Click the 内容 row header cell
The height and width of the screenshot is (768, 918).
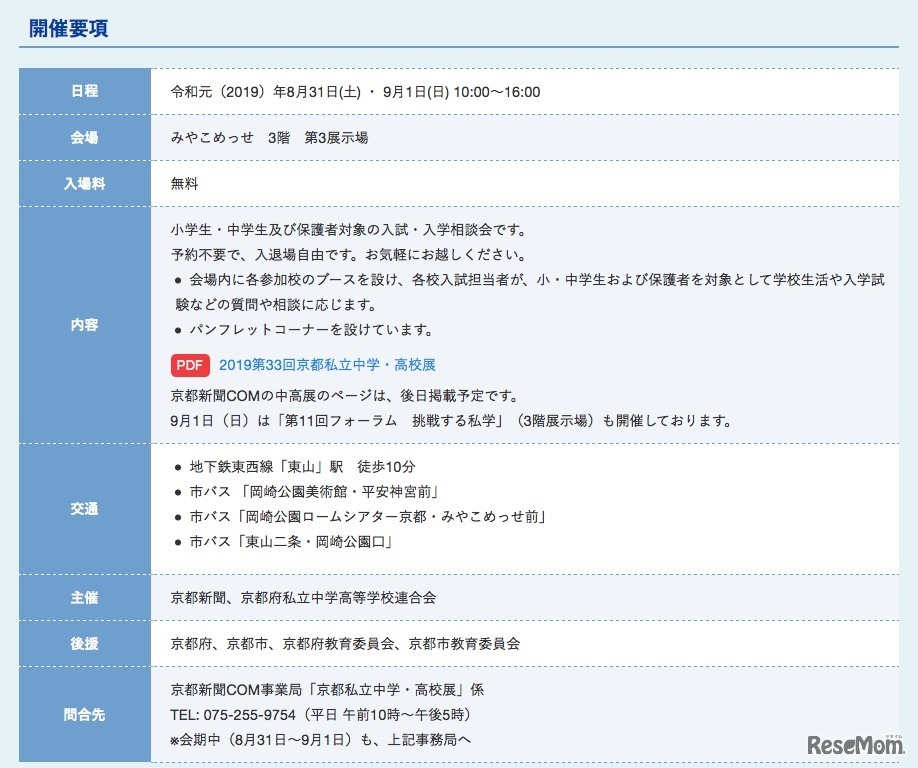click(x=85, y=325)
